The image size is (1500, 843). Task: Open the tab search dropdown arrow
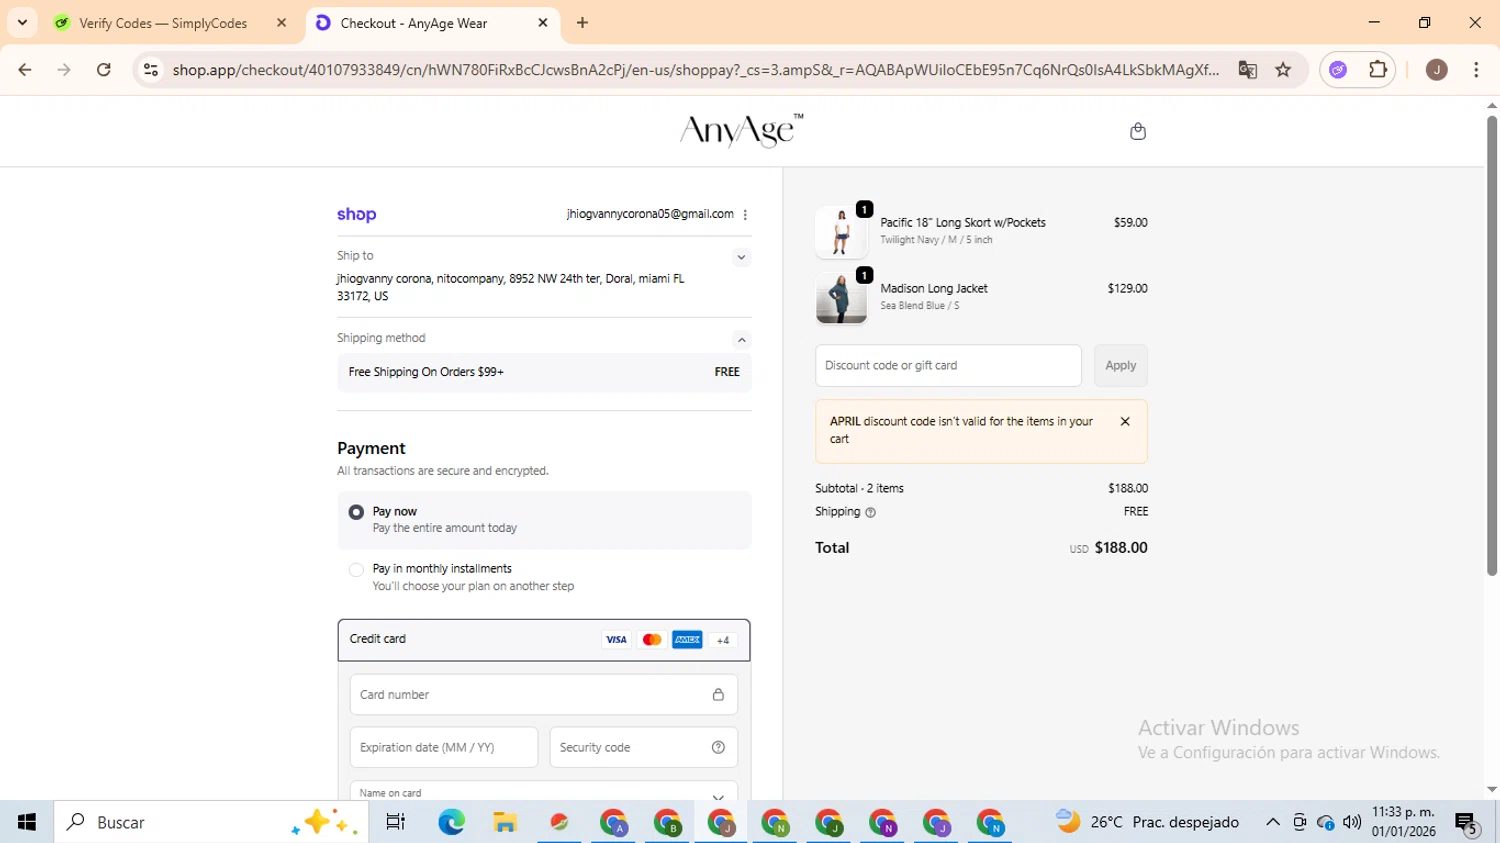[x=22, y=23]
